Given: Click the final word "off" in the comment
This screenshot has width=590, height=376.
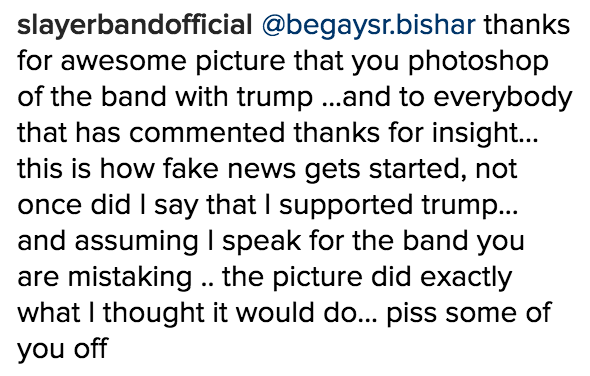Looking at the screenshot, I should pos(91,348).
